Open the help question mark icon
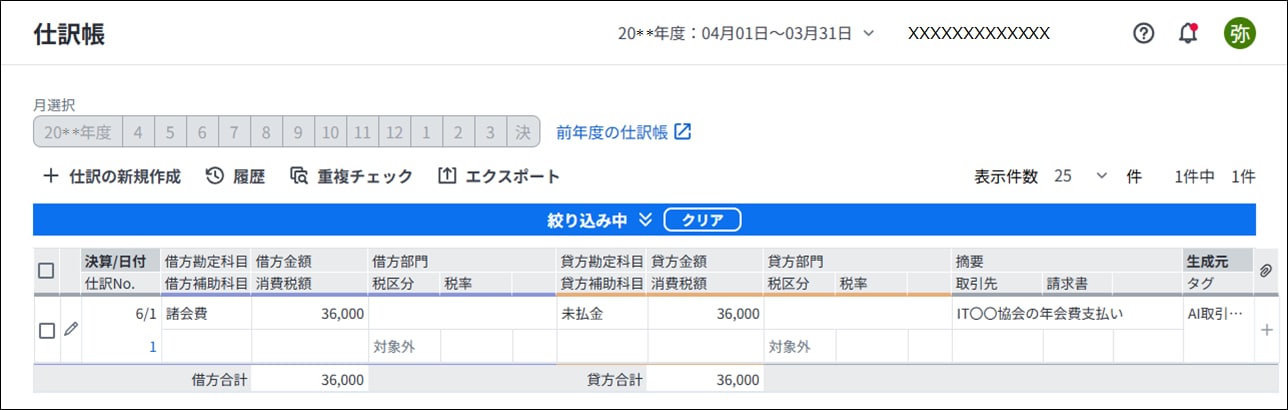 pos(1143,33)
